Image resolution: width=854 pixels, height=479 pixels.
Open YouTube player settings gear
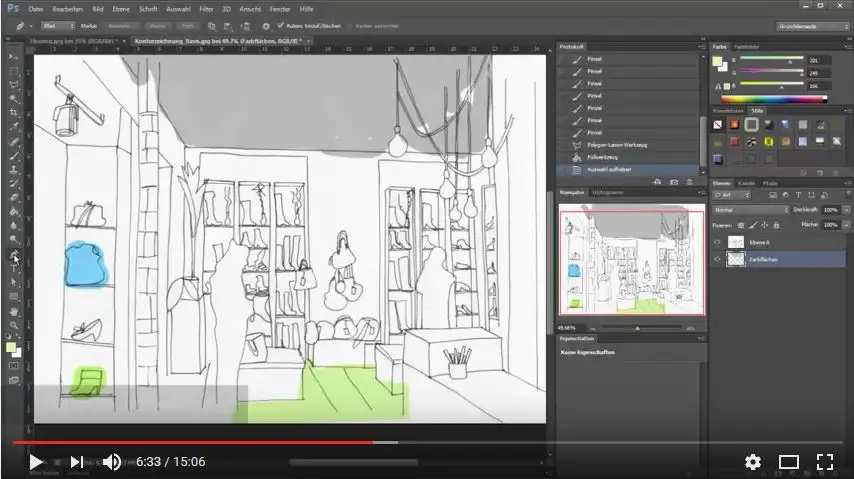click(x=753, y=462)
